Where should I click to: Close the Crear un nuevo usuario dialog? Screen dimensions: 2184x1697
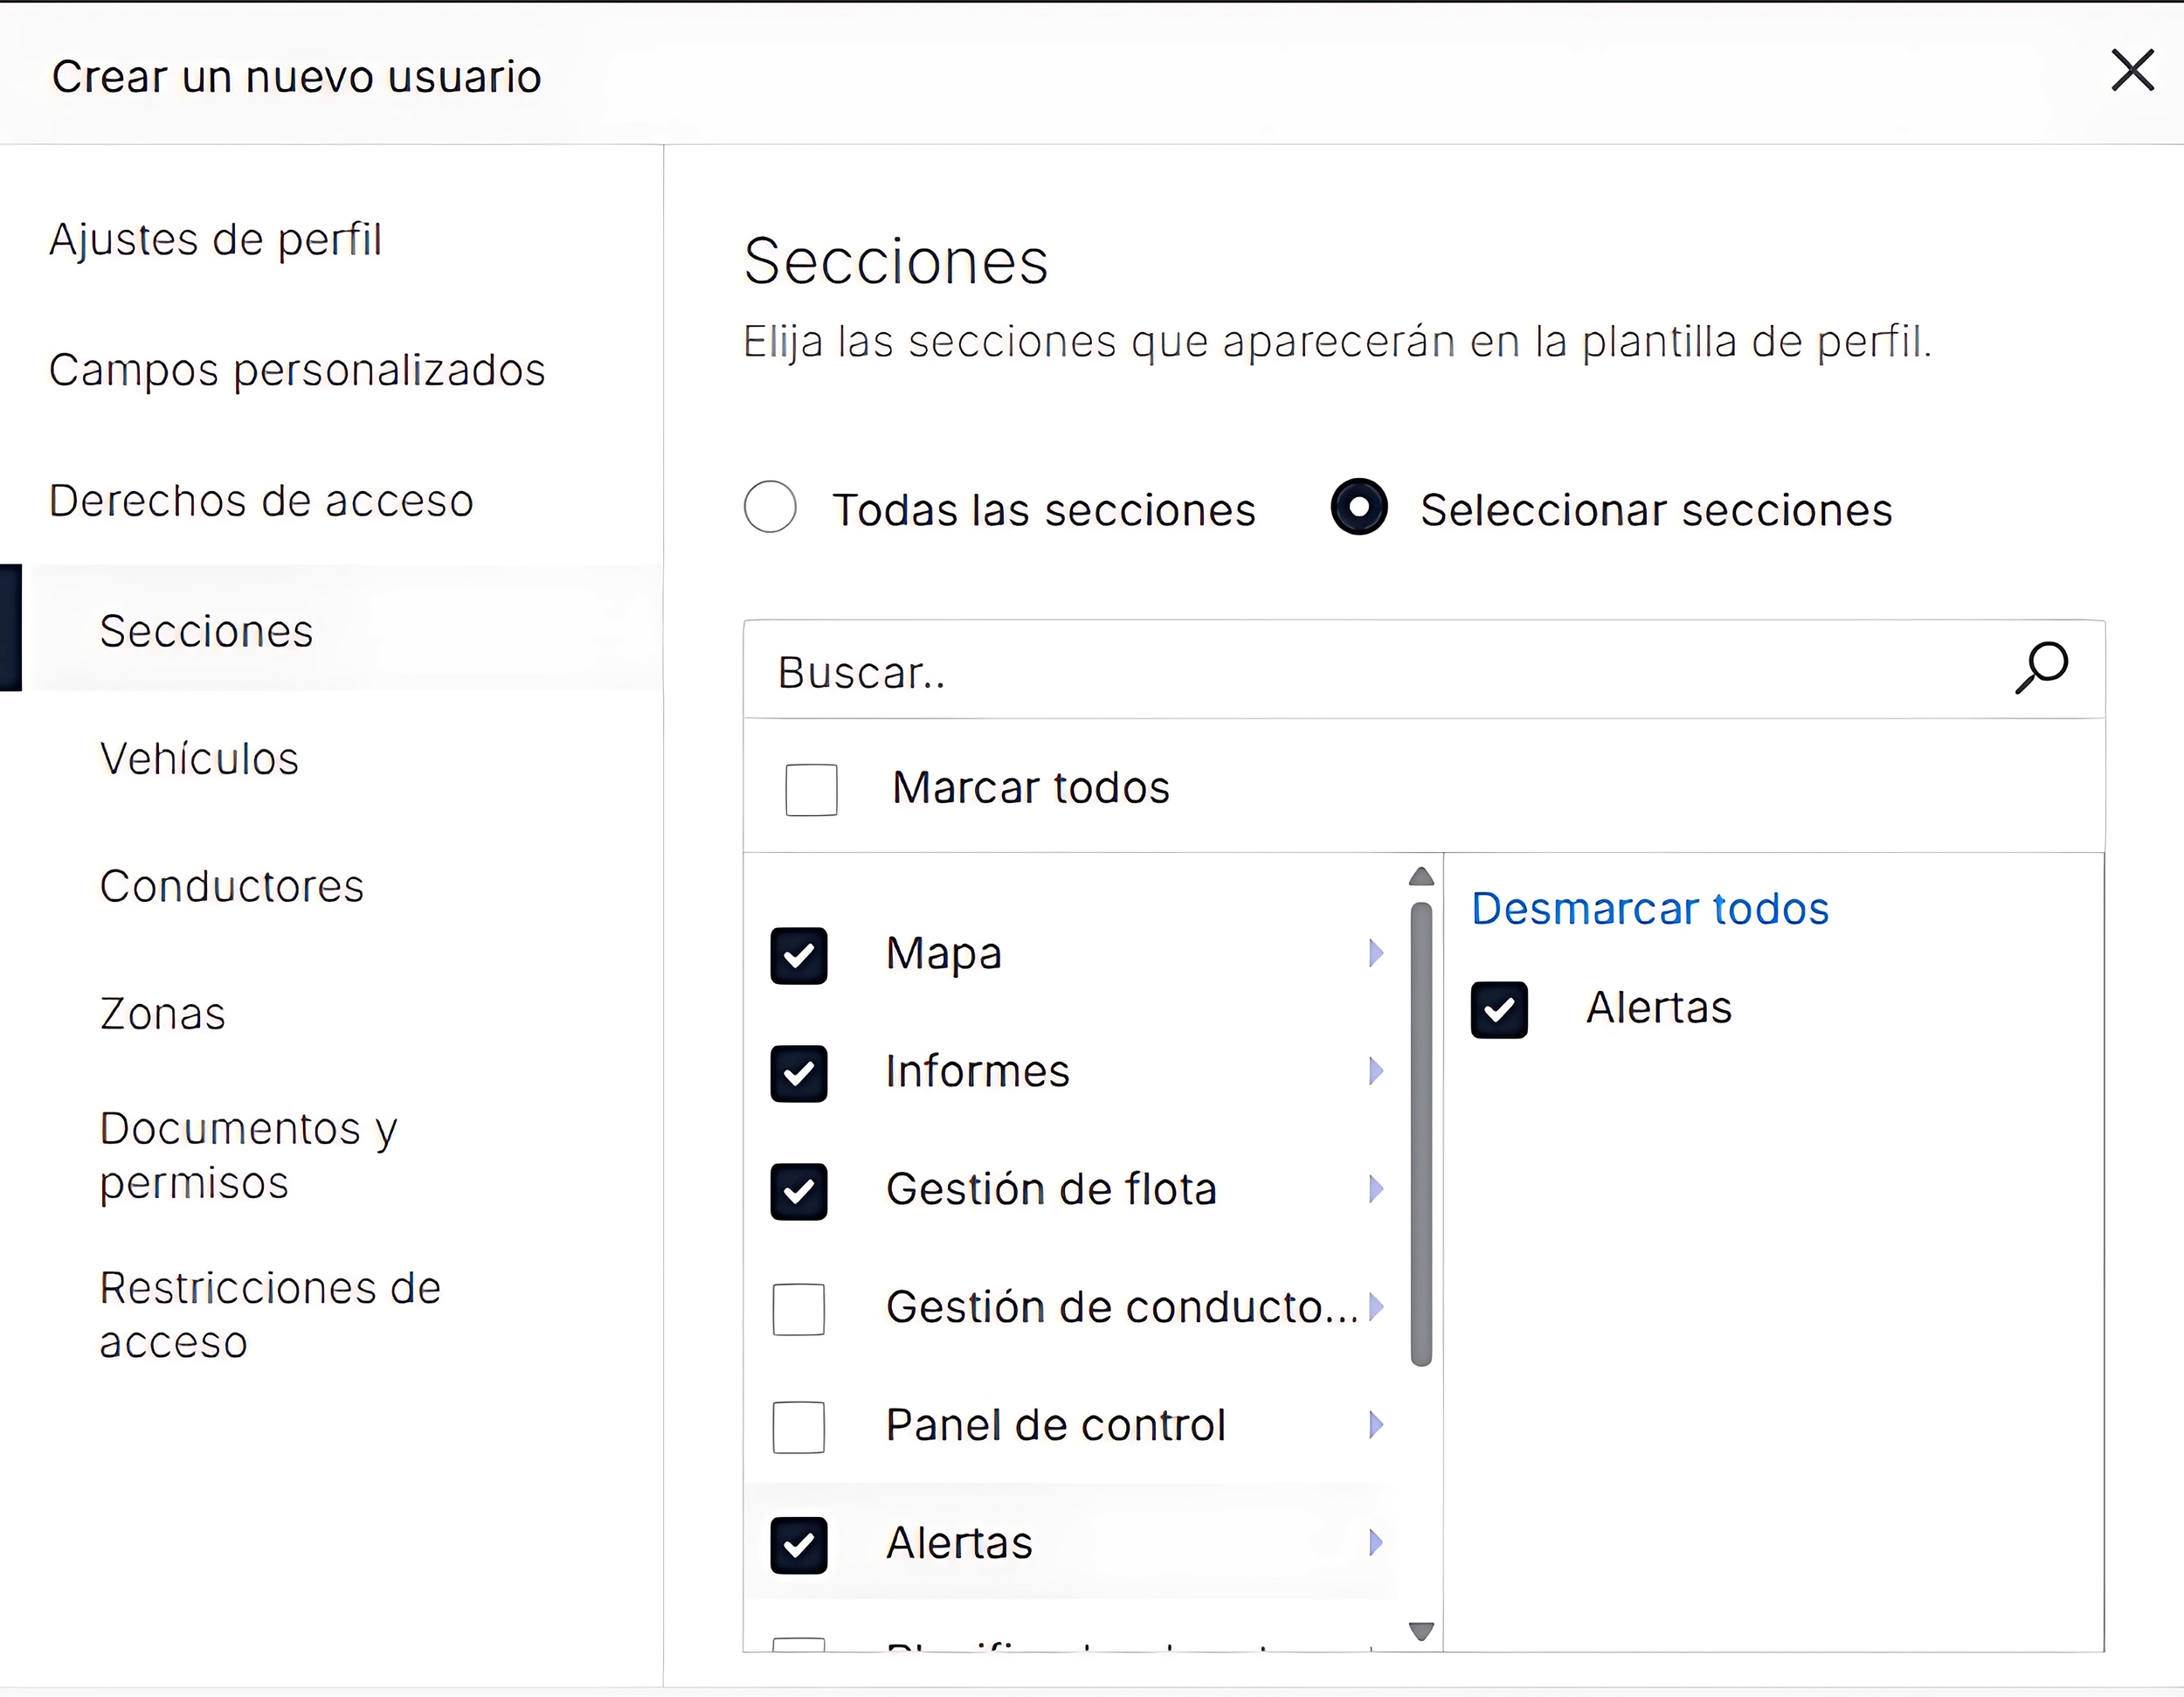coord(2132,71)
